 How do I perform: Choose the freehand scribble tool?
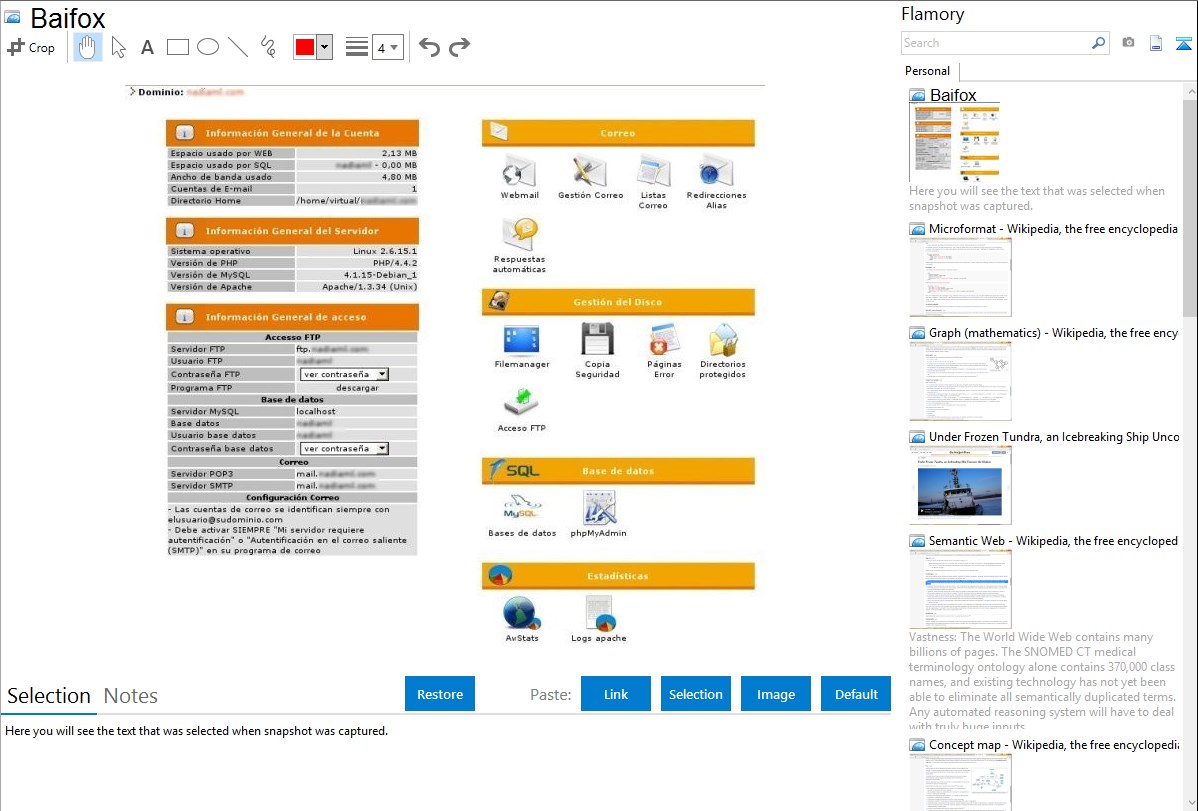tap(268, 47)
